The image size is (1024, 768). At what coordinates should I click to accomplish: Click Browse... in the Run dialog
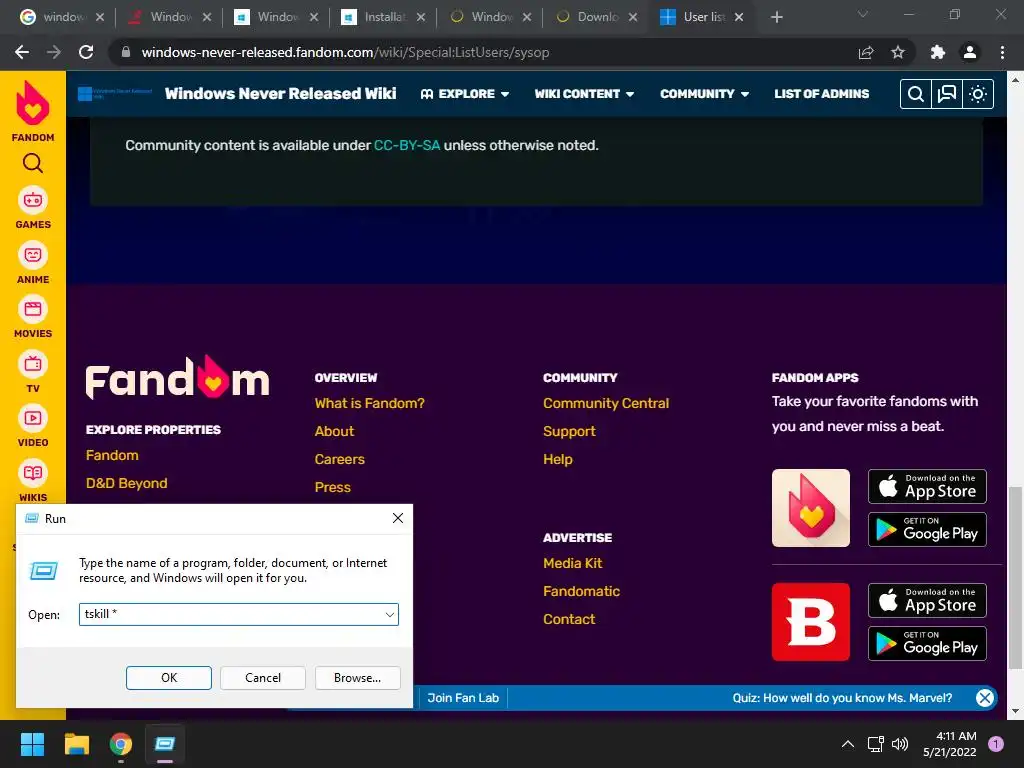tap(357, 678)
